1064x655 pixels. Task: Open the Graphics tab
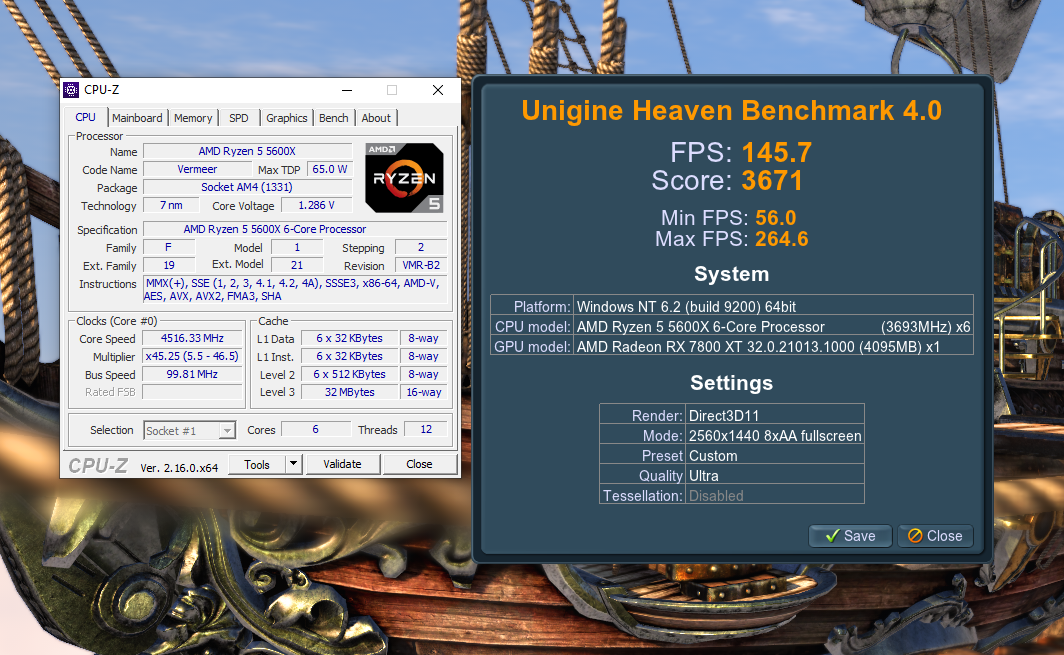286,118
